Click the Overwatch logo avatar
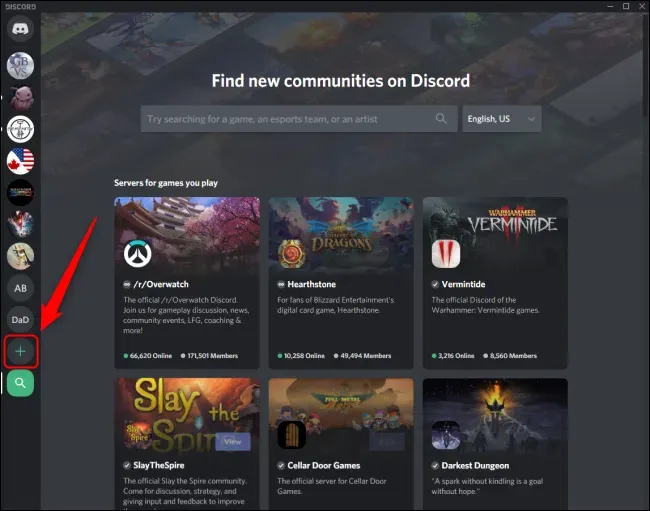The width and height of the screenshot is (650, 511). 138,254
